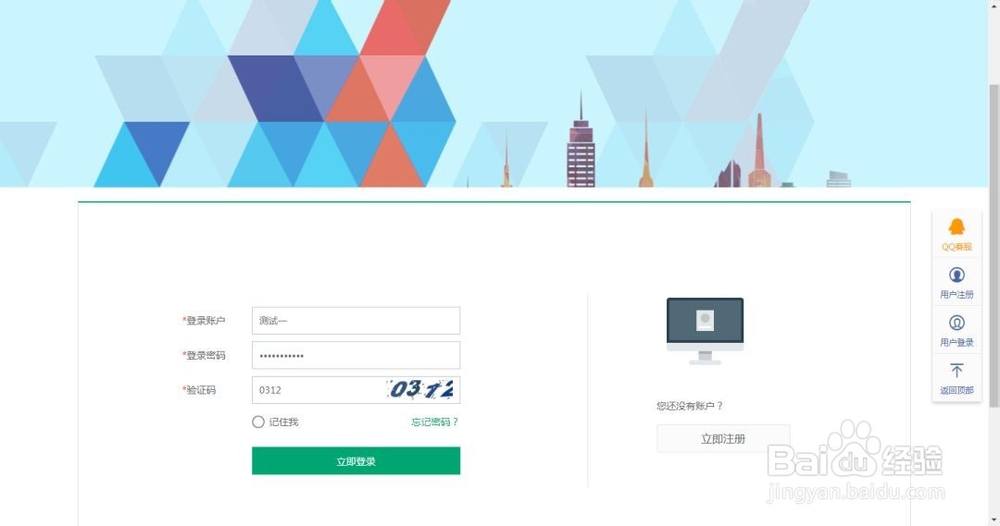Click the computer monitor illustration
Screen dimensions: 1000x526
(705, 331)
